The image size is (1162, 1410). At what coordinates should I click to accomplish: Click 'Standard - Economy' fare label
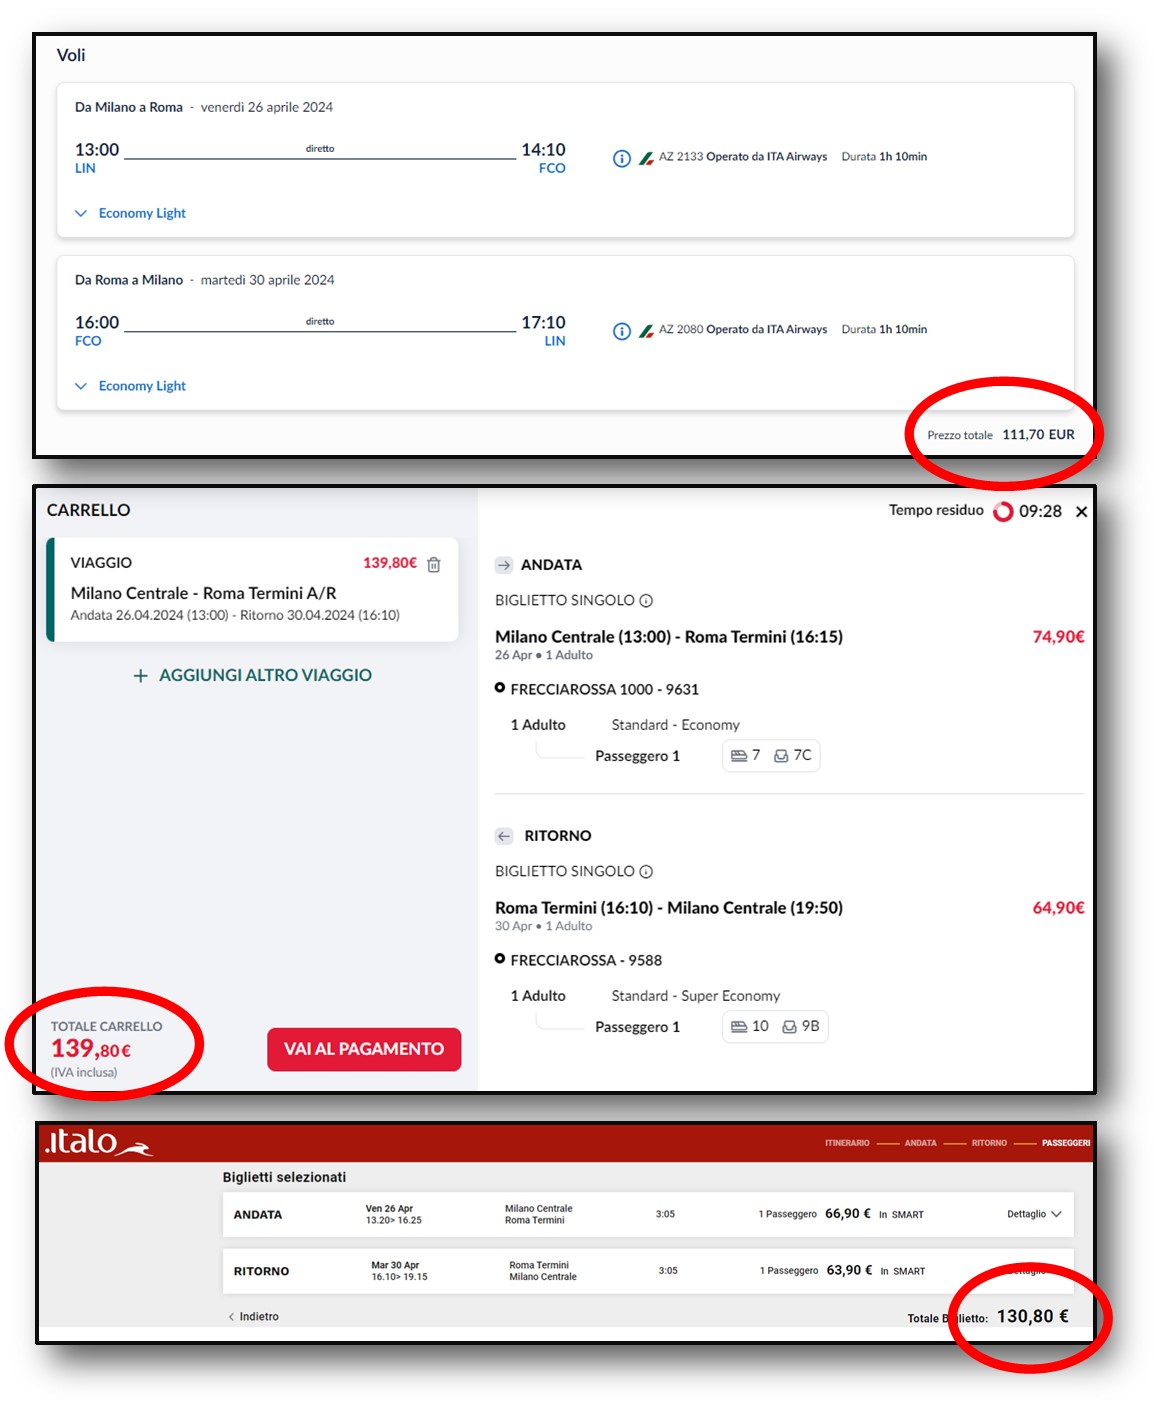676,725
